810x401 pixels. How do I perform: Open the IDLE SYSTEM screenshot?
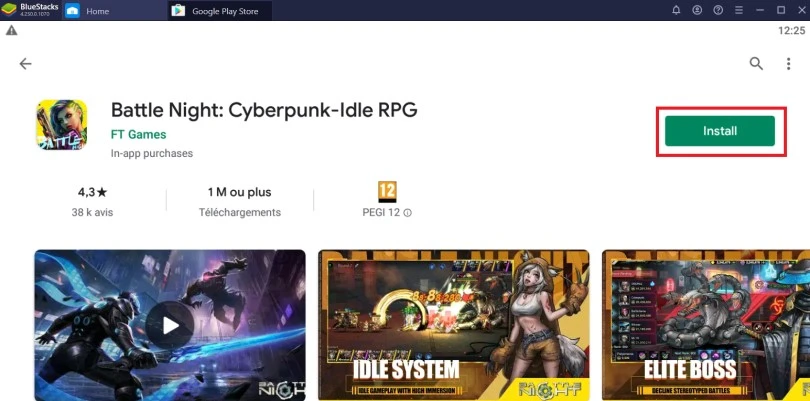click(454, 325)
